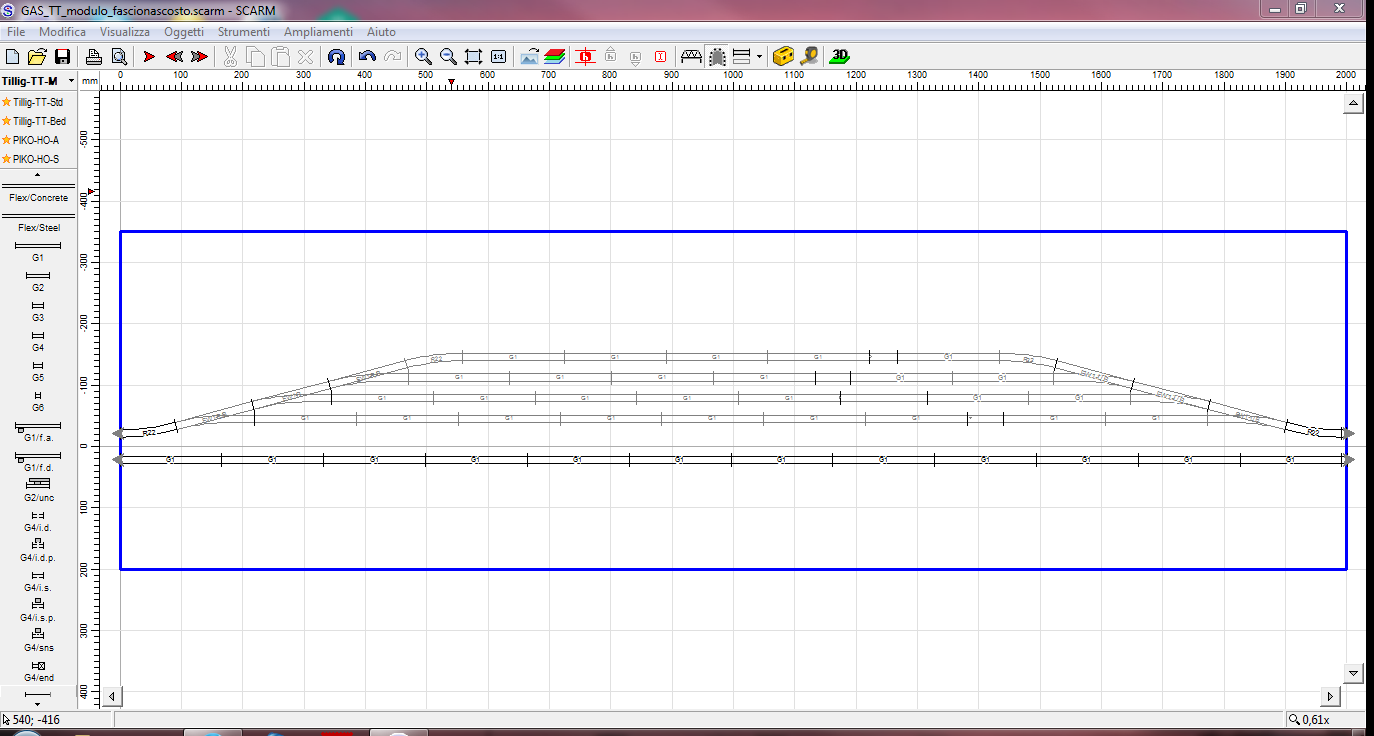Image resolution: width=1374 pixels, height=736 pixels.
Task: Fit the layout to screen
Action: pyautogui.click(x=473, y=57)
